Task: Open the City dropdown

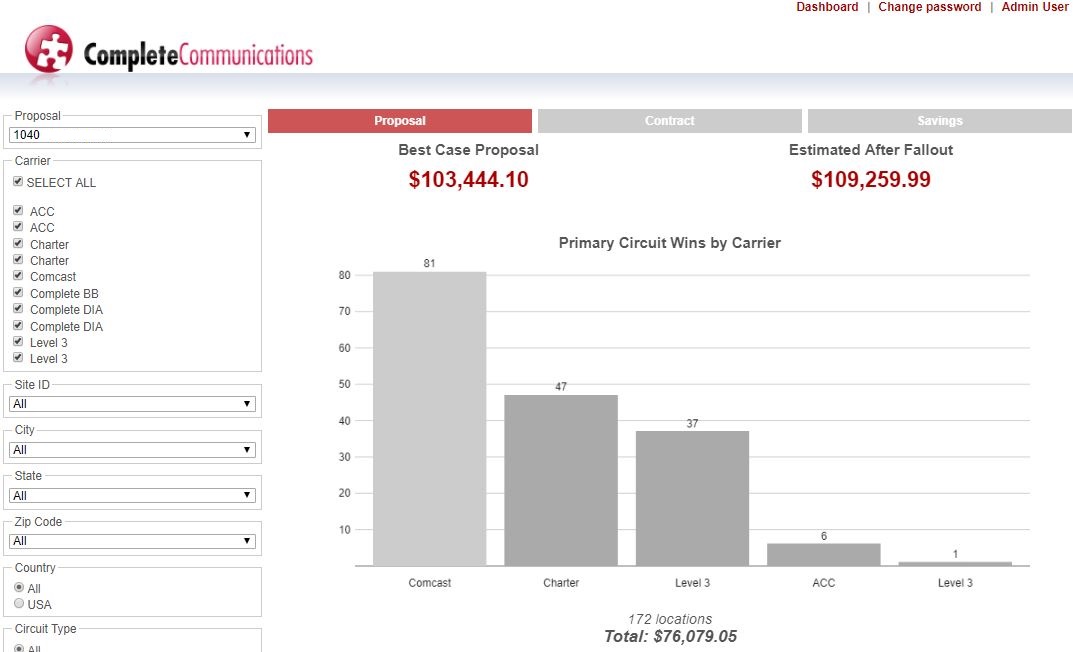Action: tap(132, 449)
